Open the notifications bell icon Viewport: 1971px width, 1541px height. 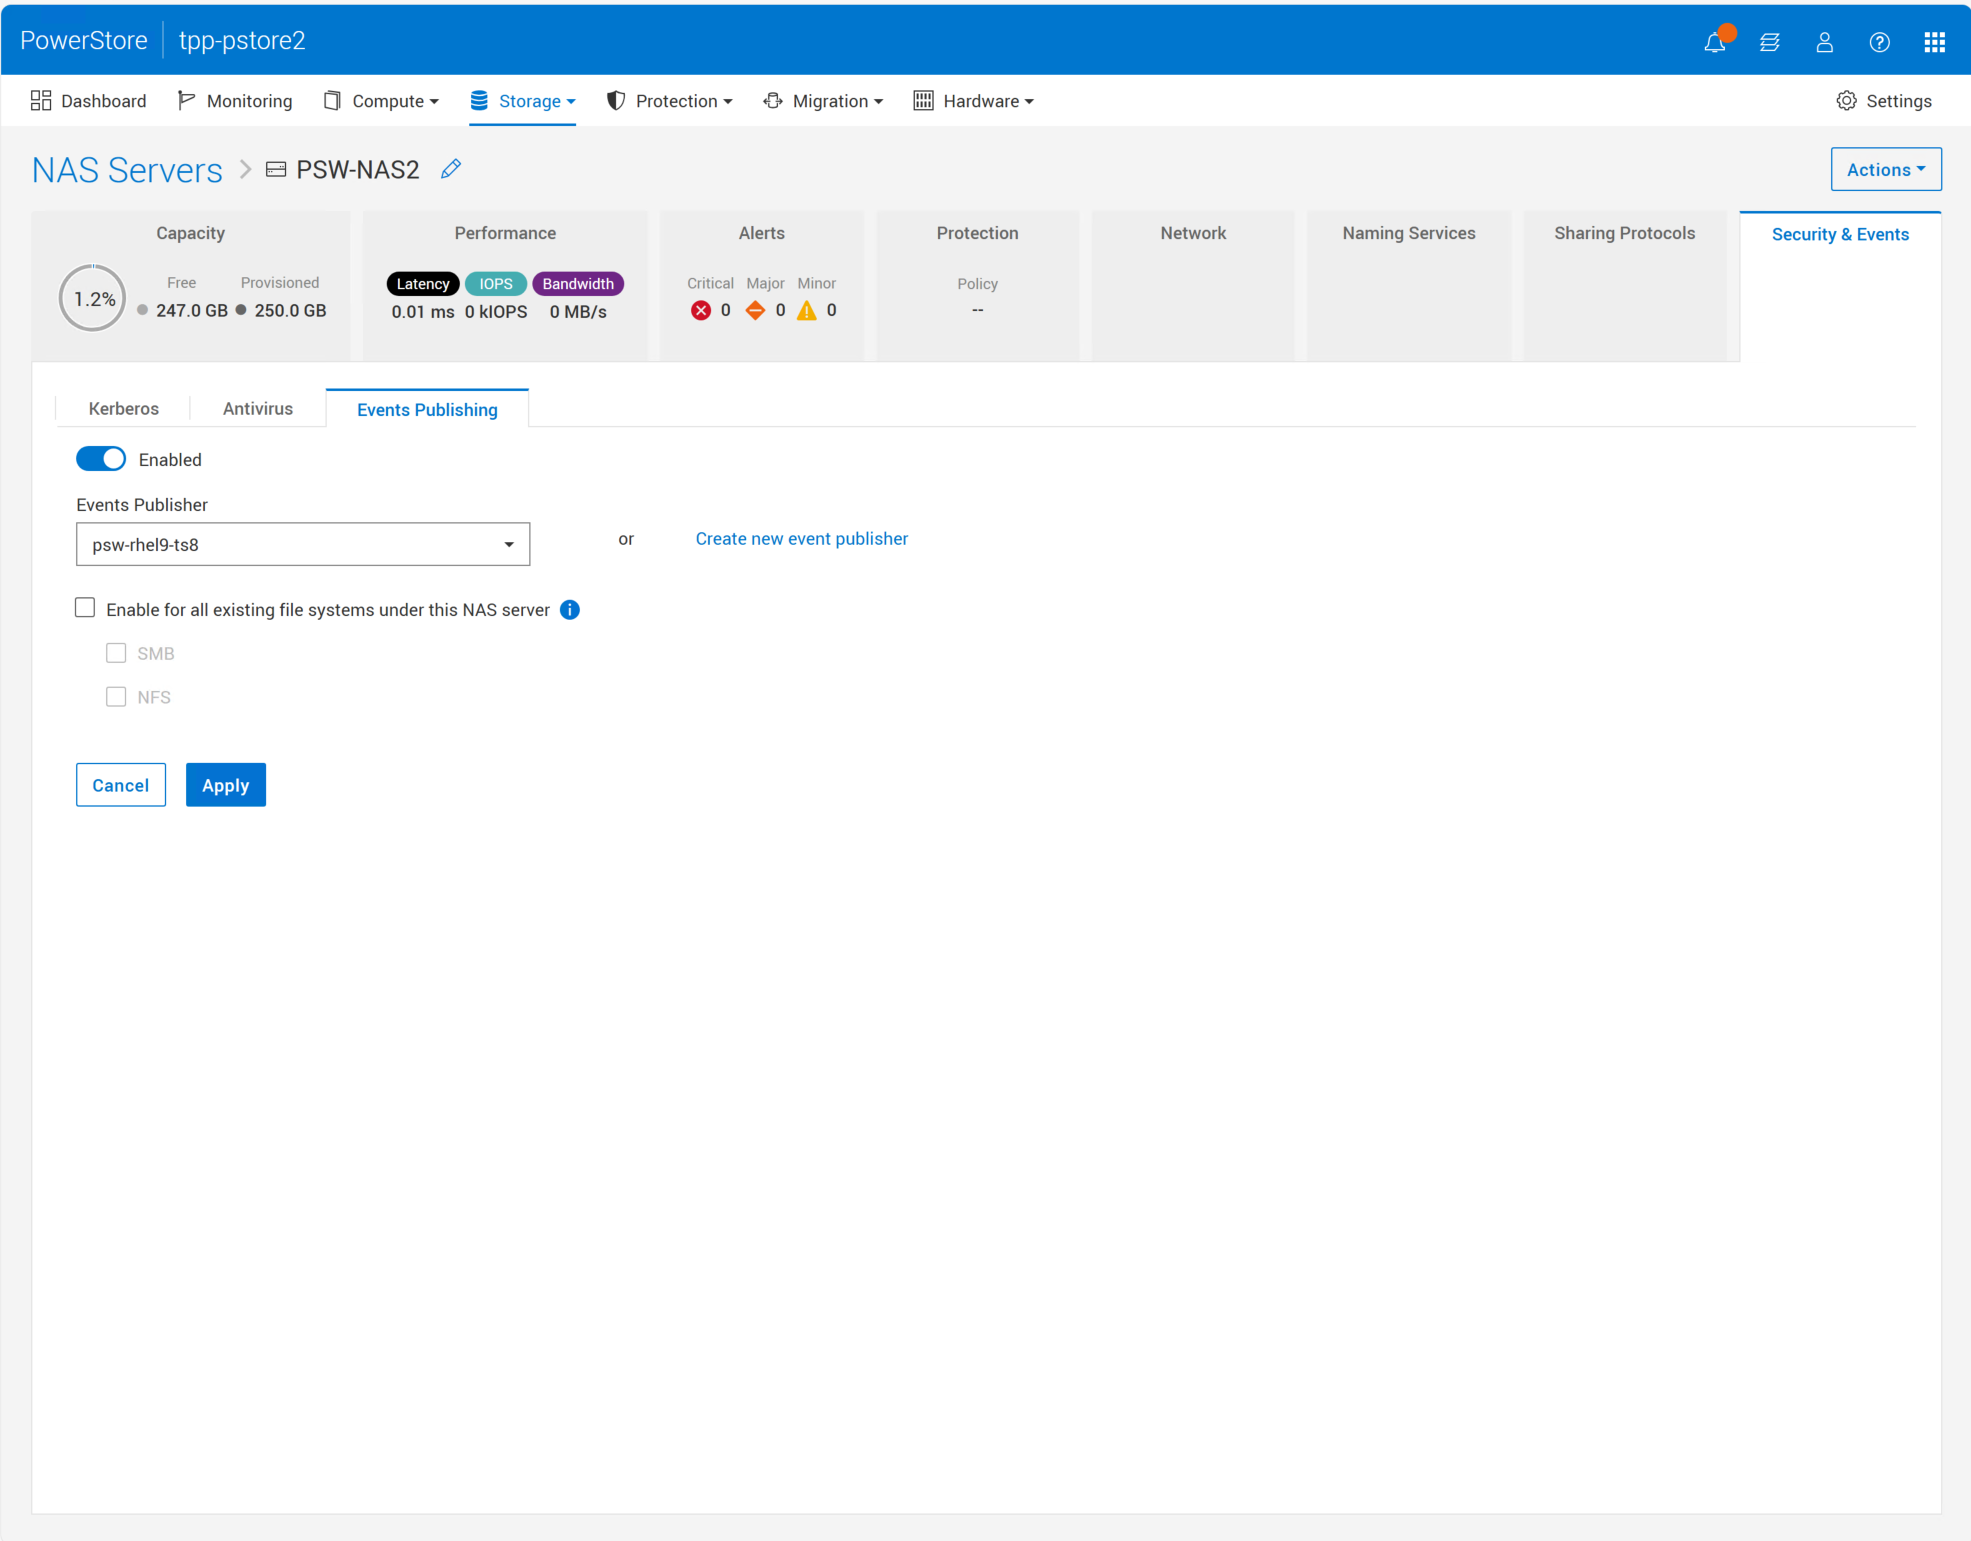coord(1714,42)
